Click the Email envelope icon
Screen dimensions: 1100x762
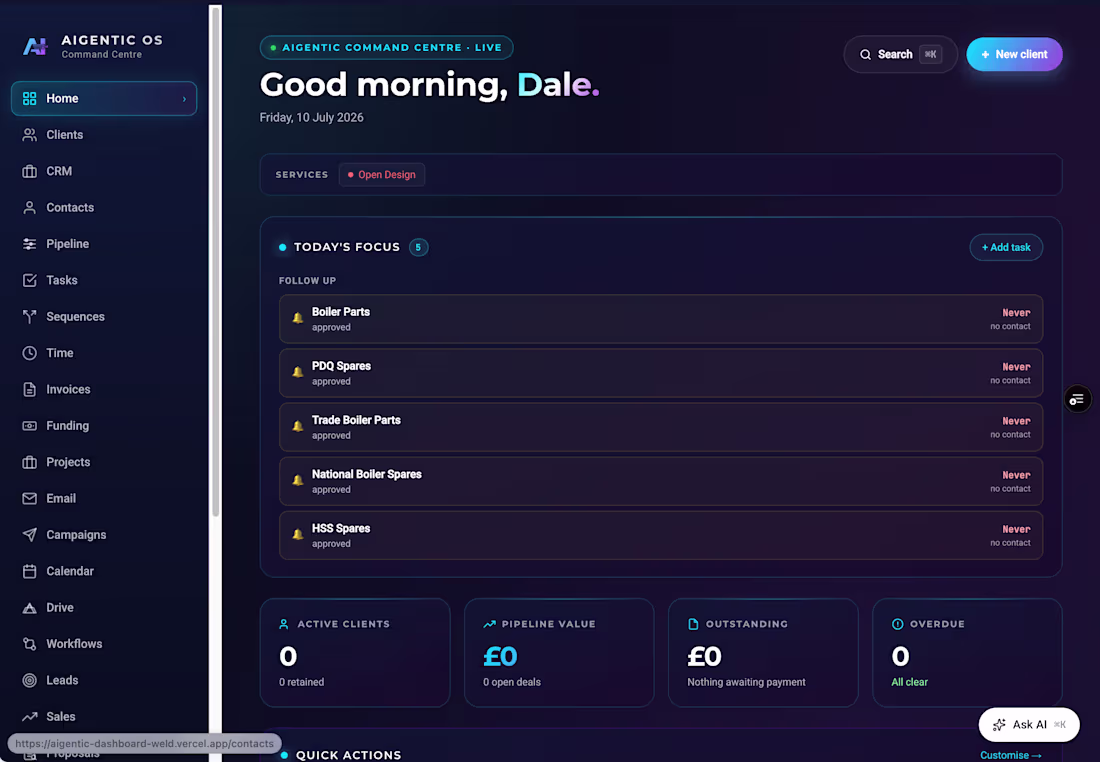(29, 498)
